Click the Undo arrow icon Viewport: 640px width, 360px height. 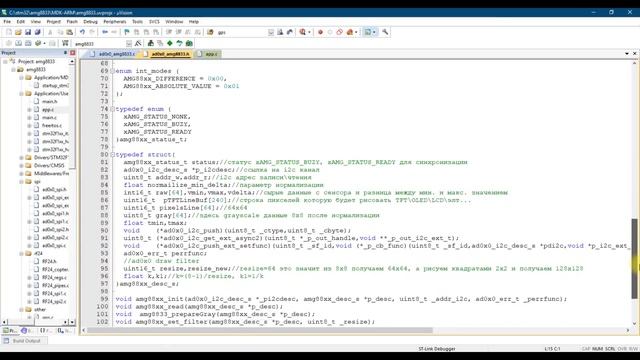82,32
